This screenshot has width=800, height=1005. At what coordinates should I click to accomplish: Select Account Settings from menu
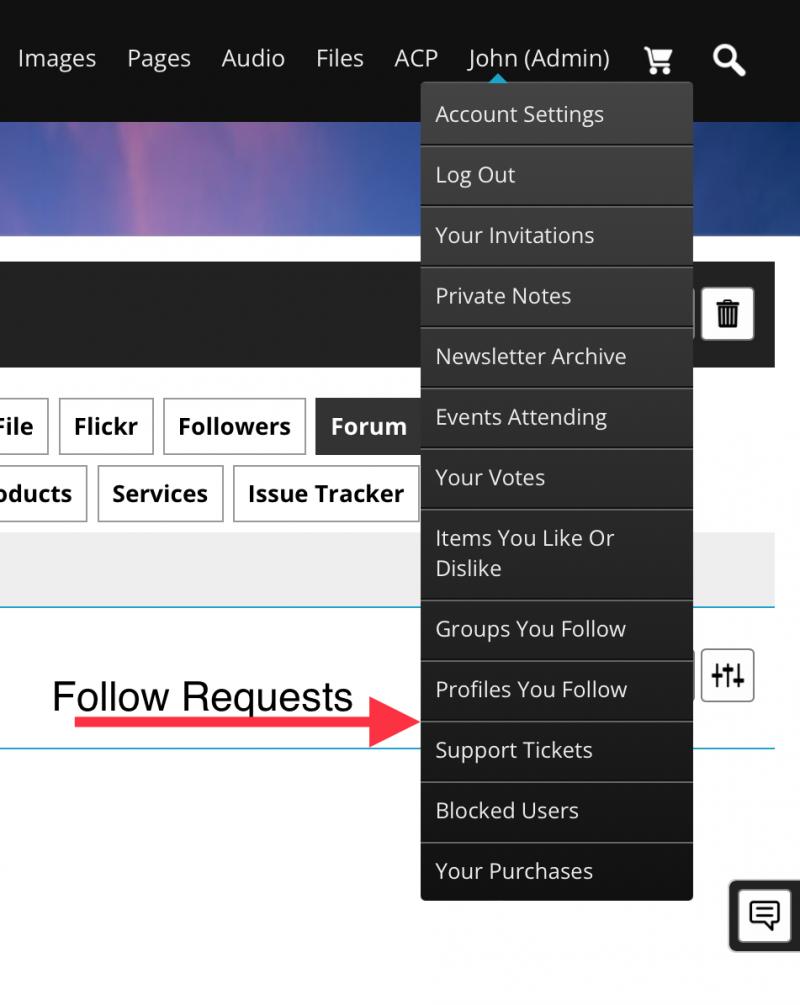tap(556, 115)
